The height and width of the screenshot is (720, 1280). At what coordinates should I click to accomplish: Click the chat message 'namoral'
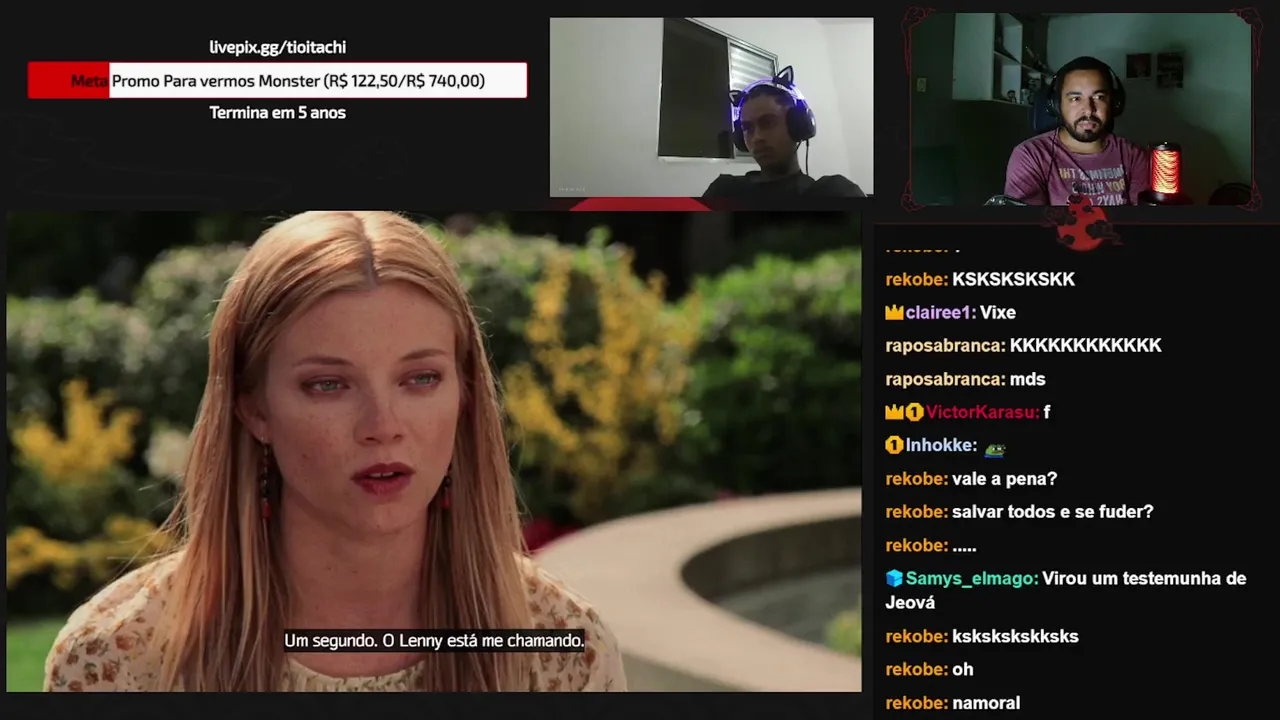[986, 703]
